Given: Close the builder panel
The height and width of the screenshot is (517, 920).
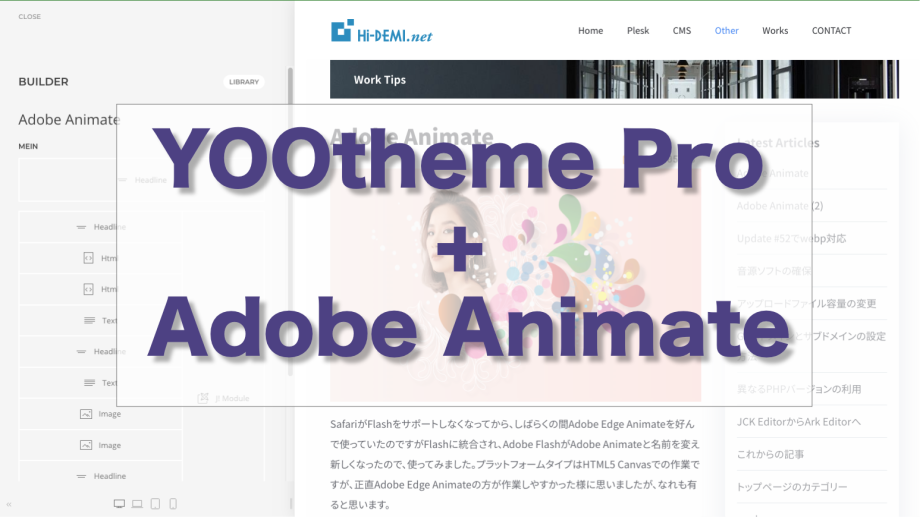Looking at the screenshot, I should pos(30,17).
